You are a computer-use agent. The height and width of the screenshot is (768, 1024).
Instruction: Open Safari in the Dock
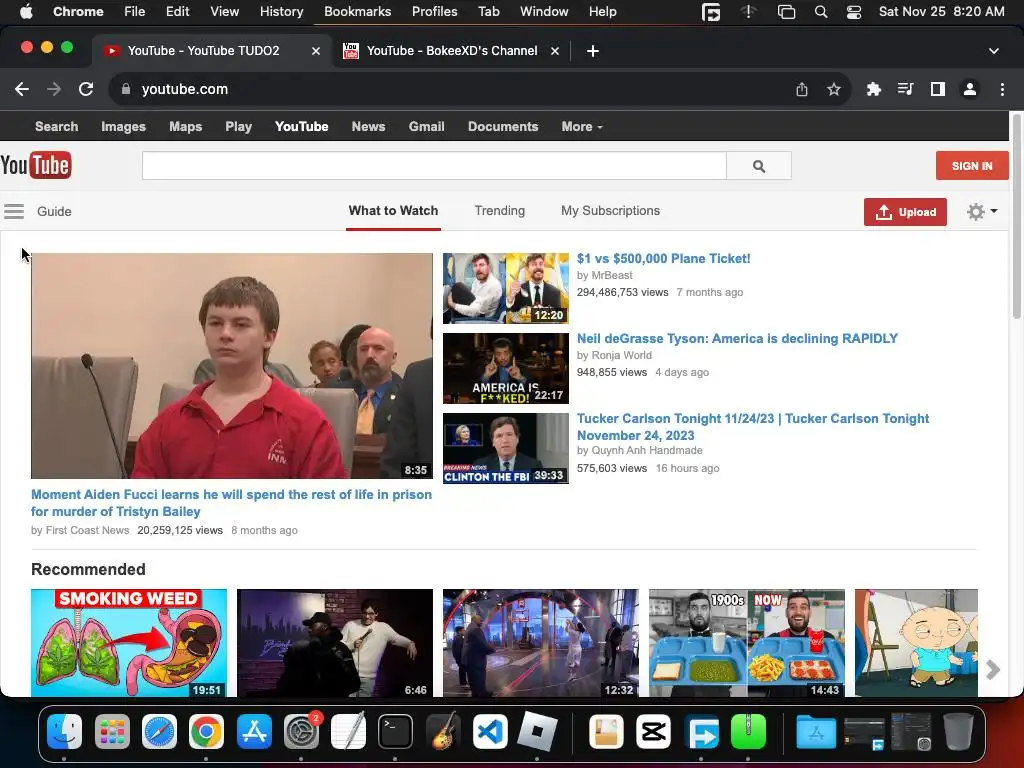point(159,731)
